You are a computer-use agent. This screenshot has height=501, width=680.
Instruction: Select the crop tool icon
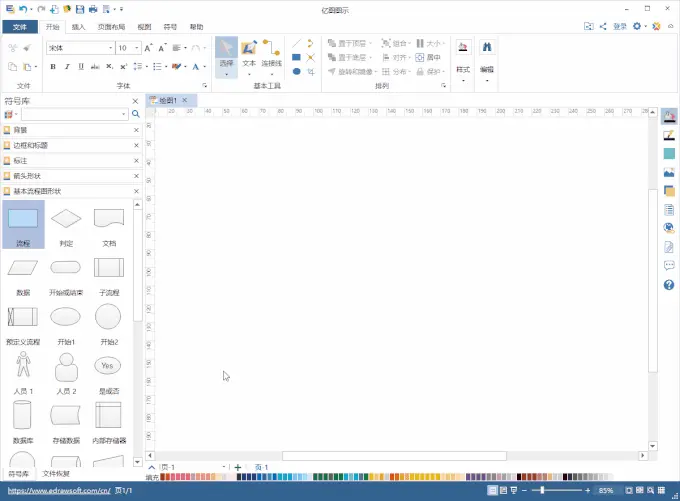[x=311, y=72]
